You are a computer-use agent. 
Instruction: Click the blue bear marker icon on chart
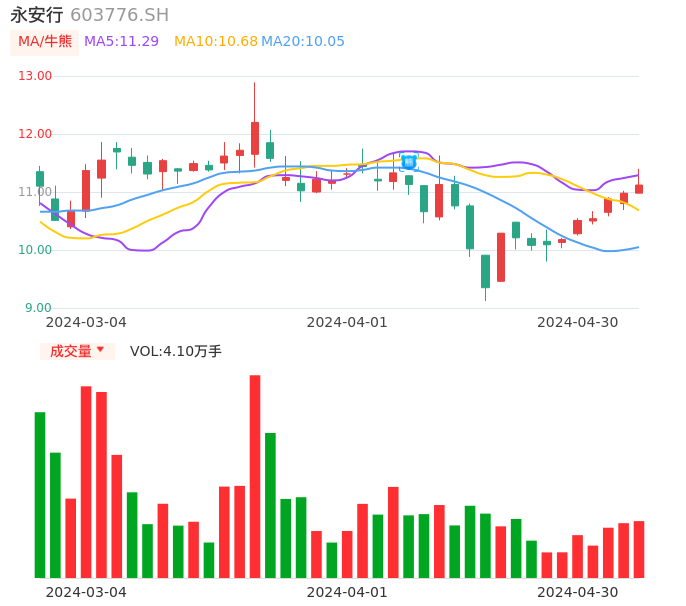(x=408, y=161)
